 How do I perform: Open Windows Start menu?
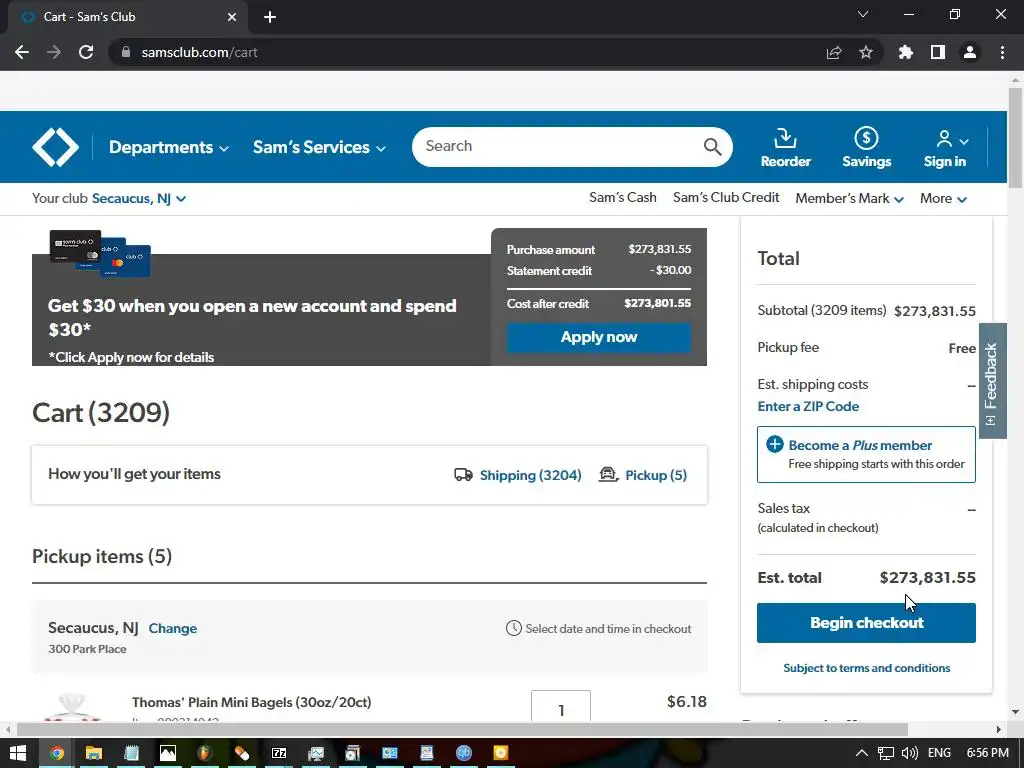(18, 753)
